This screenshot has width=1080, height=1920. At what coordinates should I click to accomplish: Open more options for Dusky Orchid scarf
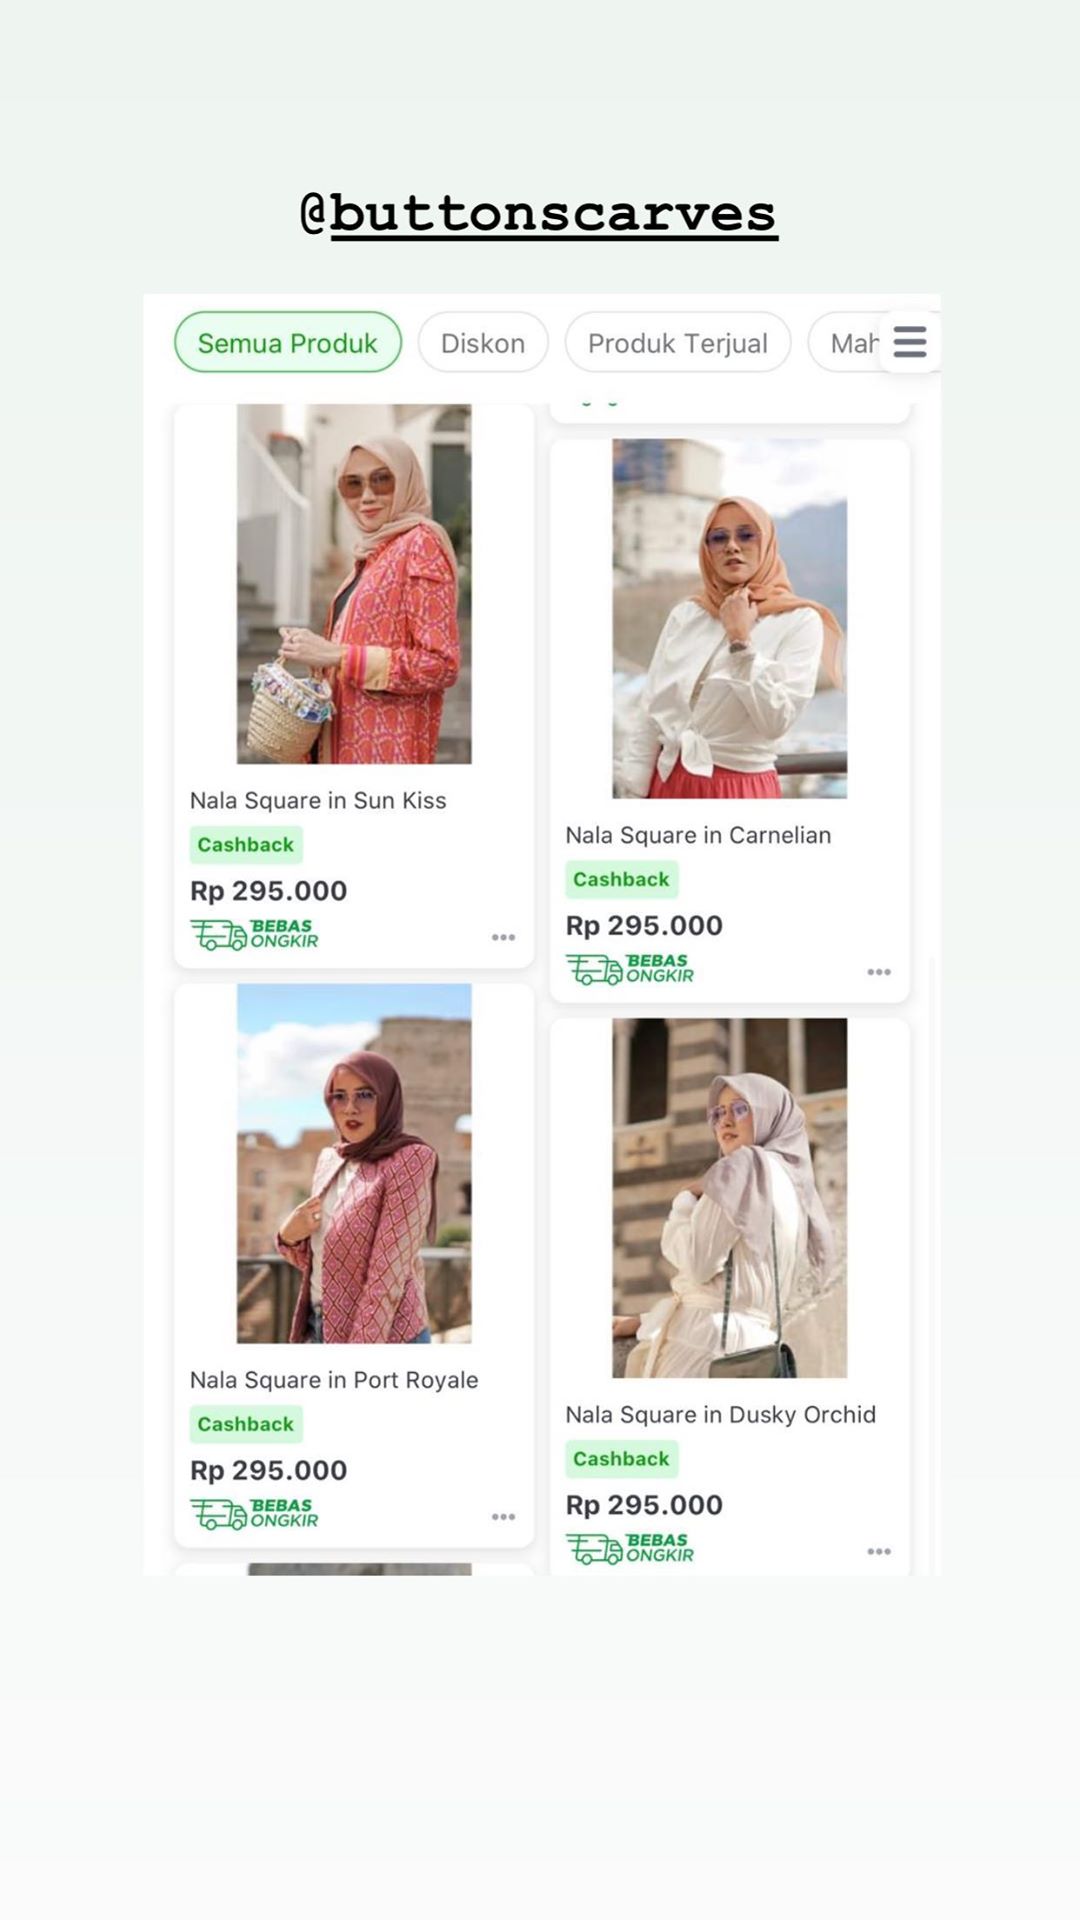pyautogui.click(x=879, y=1552)
